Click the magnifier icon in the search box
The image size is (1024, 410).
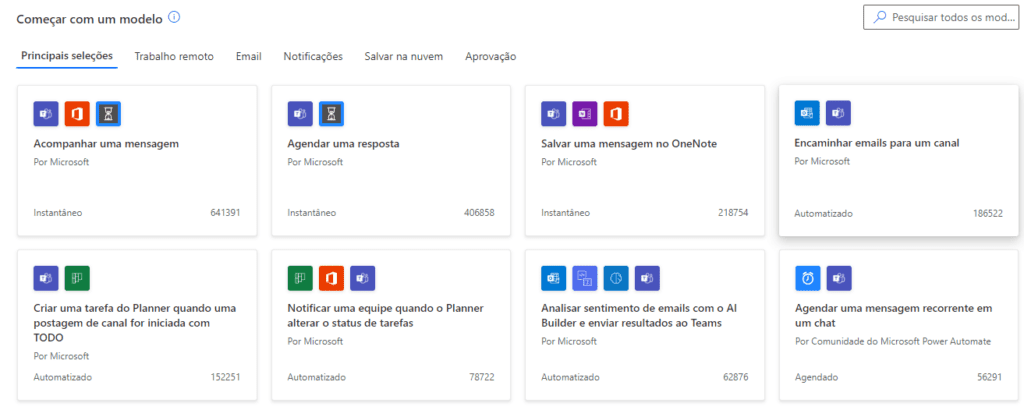pos(881,18)
